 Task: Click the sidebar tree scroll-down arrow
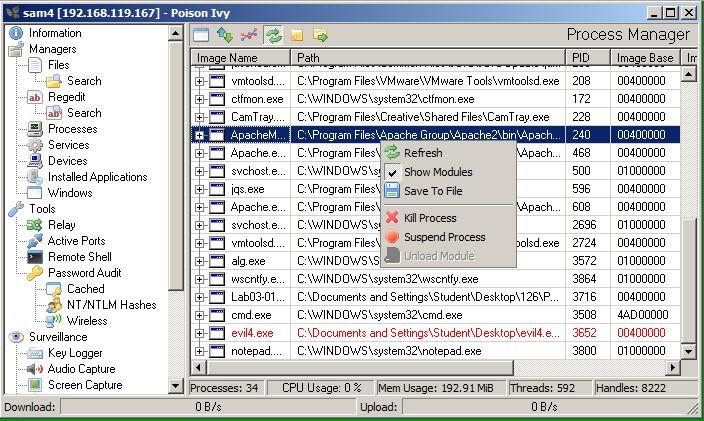(x=176, y=386)
